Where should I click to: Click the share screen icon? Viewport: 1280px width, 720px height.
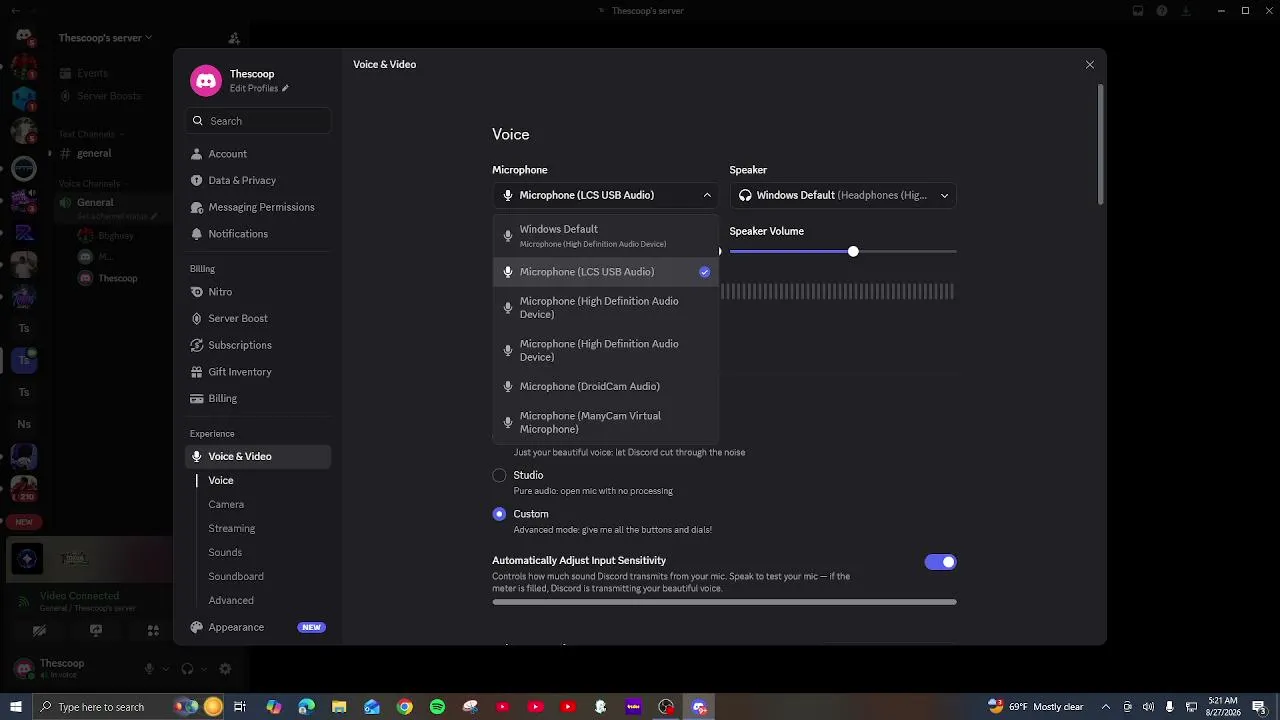[x=96, y=631]
